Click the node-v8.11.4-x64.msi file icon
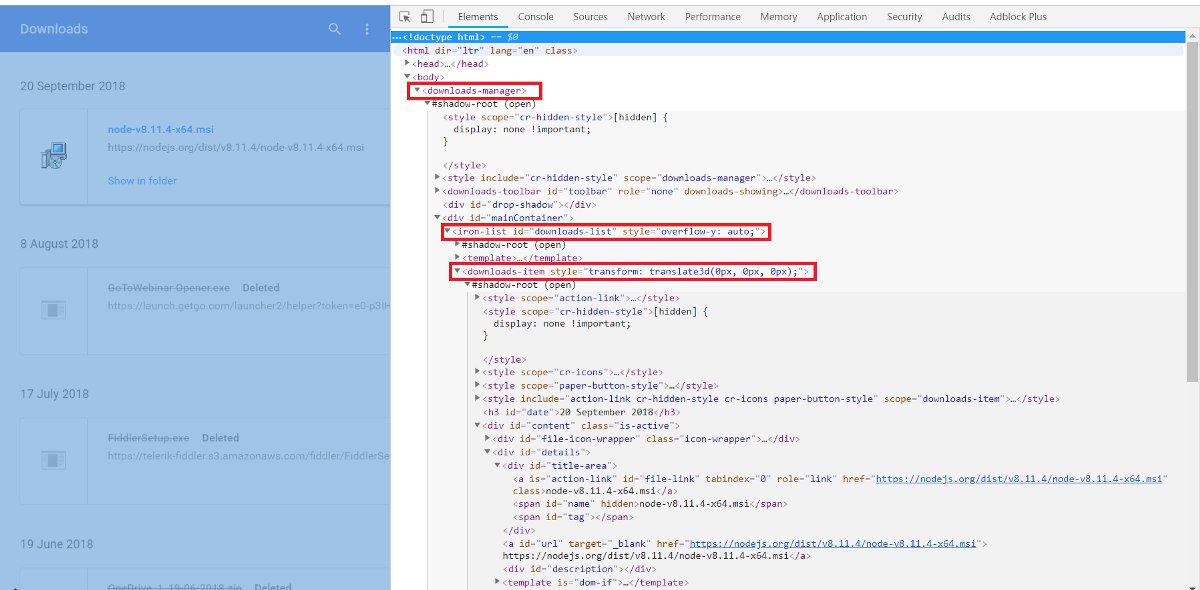Viewport: 1200px width, 590px height. pyautogui.click(x=54, y=155)
